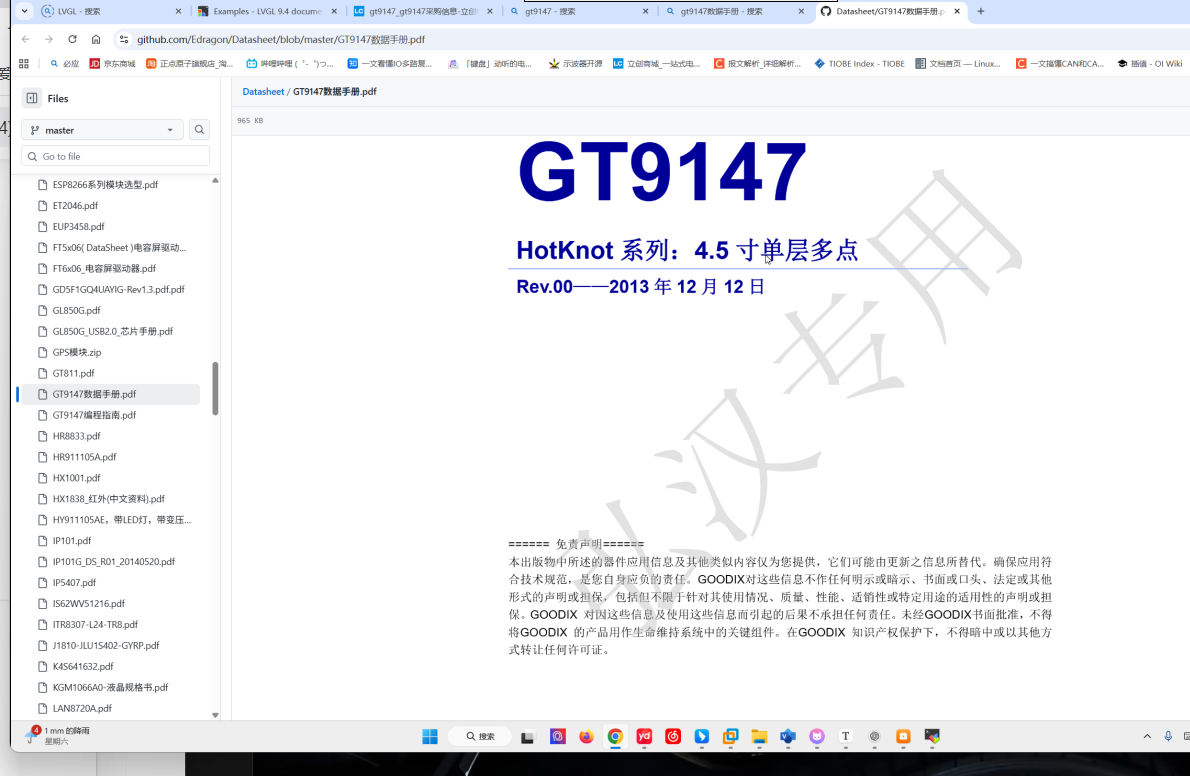Select GPS模块.zip file

[77, 352]
